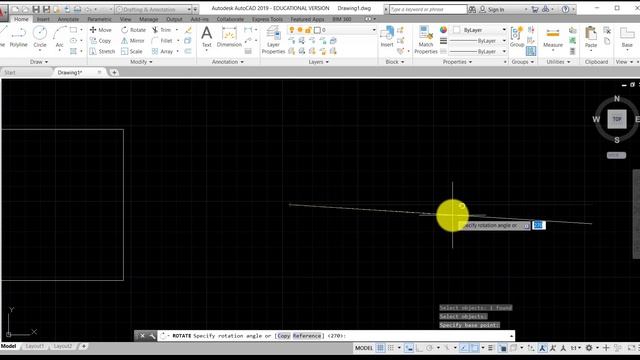Click the Move tool in Modify panel
Viewport: 640px width, 360px height.
[x=100, y=30]
